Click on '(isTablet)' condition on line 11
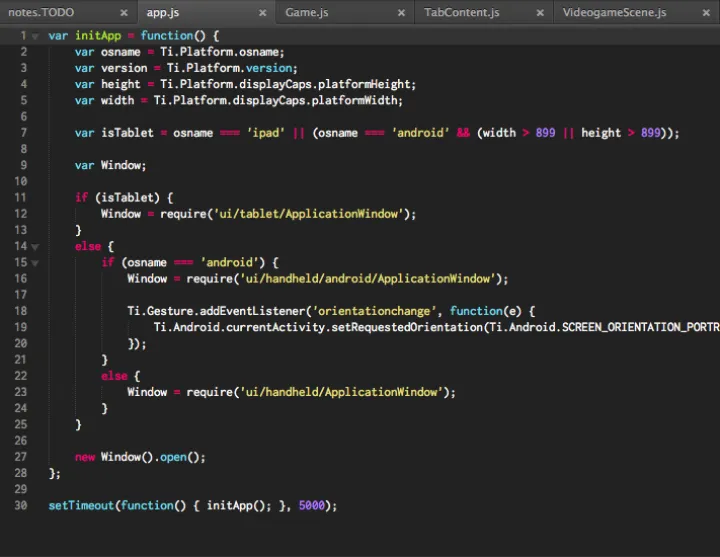This screenshot has width=720, height=557. click(x=127, y=197)
